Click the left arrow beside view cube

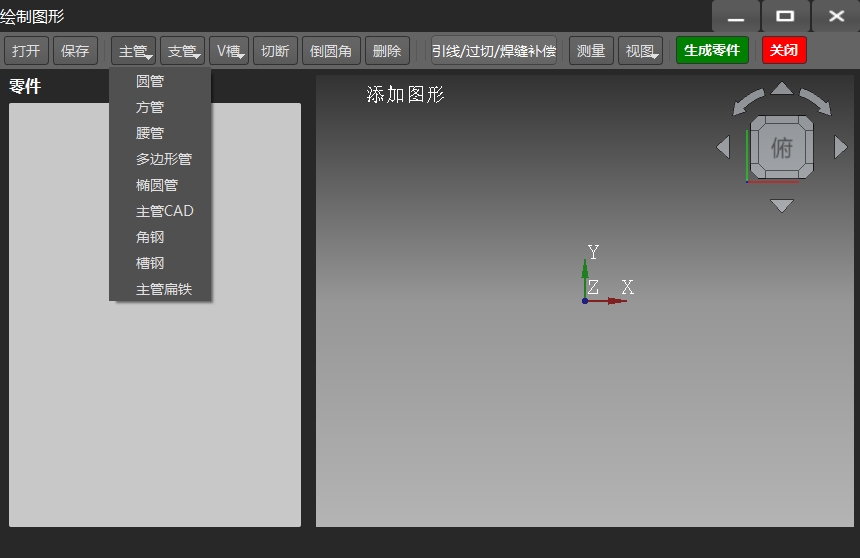(x=723, y=147)
